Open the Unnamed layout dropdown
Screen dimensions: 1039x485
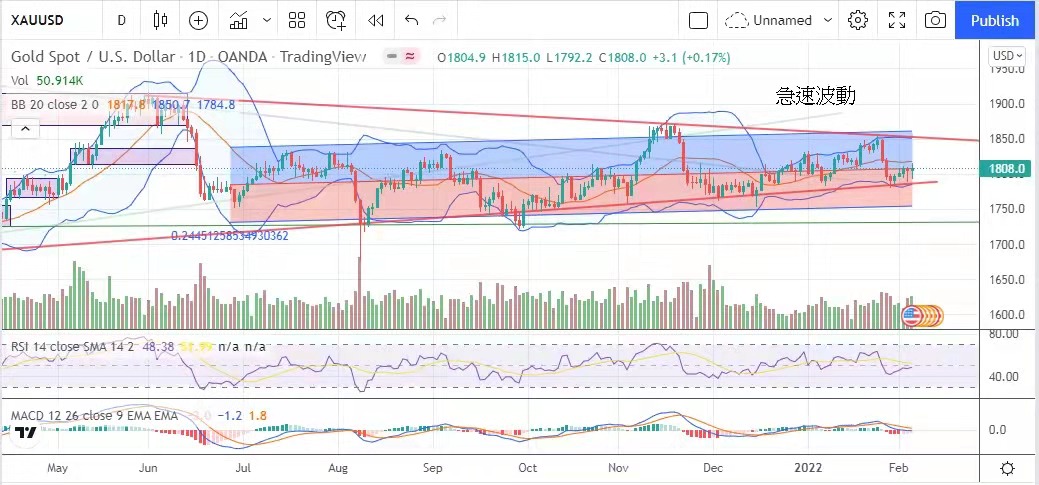780,20
